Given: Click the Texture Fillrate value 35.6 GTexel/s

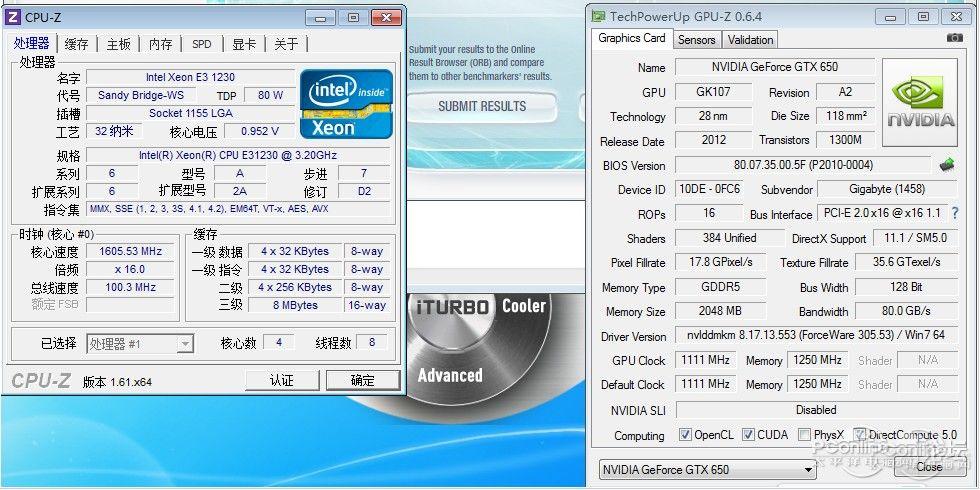Looking at the screenshot, I should coord(906,262).
